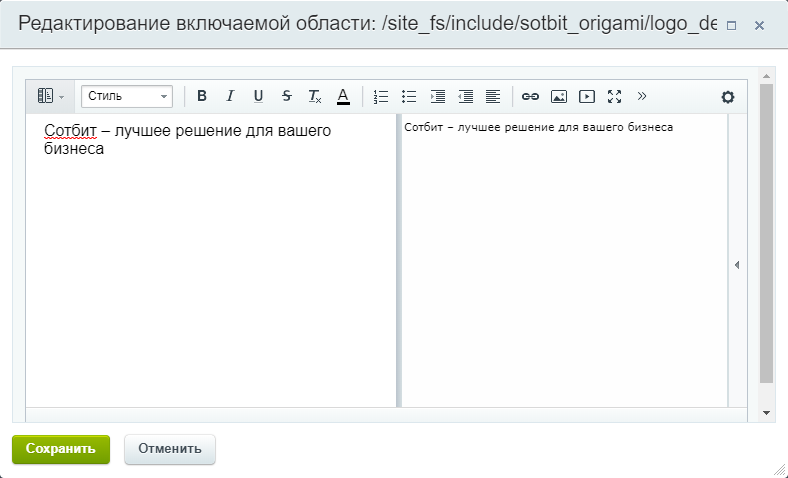Close the edit dialog
Viewport: 788px width, 478px height.
(759, 25)
